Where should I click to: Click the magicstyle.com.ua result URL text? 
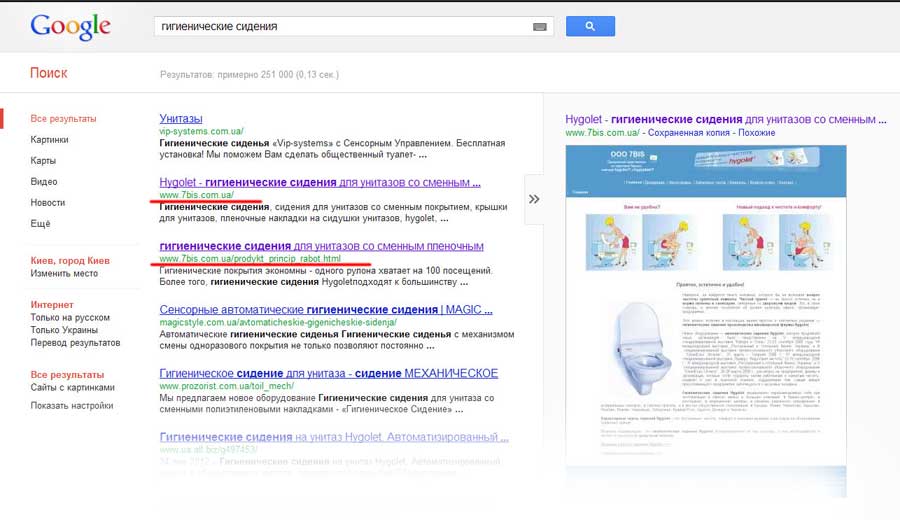(x=278, y=323)
